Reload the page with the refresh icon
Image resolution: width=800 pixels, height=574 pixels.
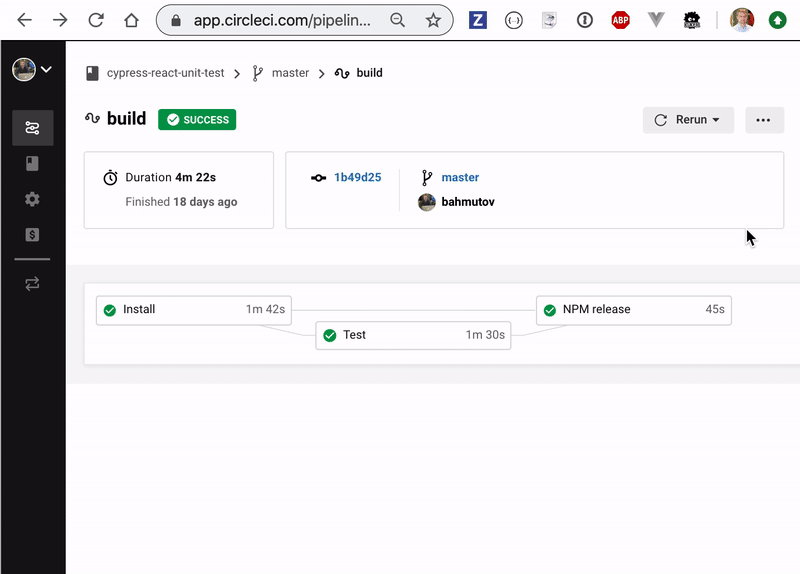point(96,20)
